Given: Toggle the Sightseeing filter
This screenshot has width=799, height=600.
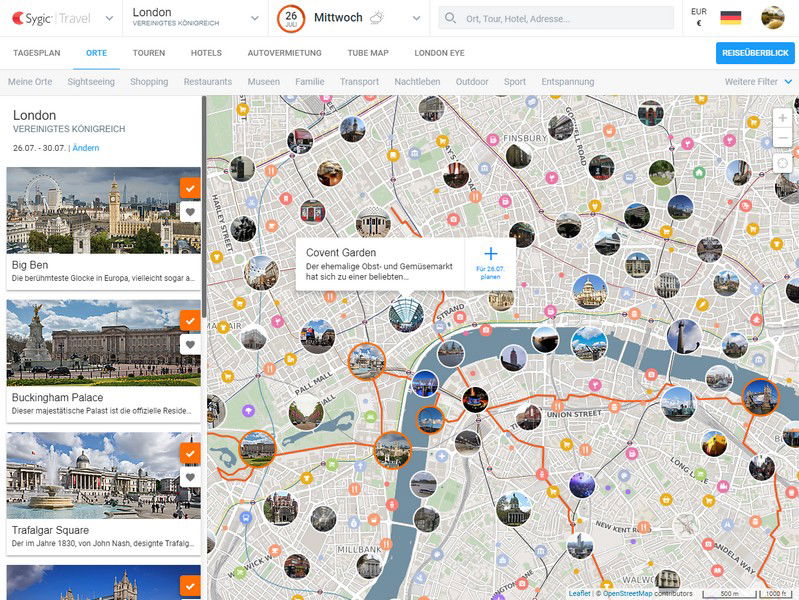Looking at the screenshot, I should (x=91, y=82).
